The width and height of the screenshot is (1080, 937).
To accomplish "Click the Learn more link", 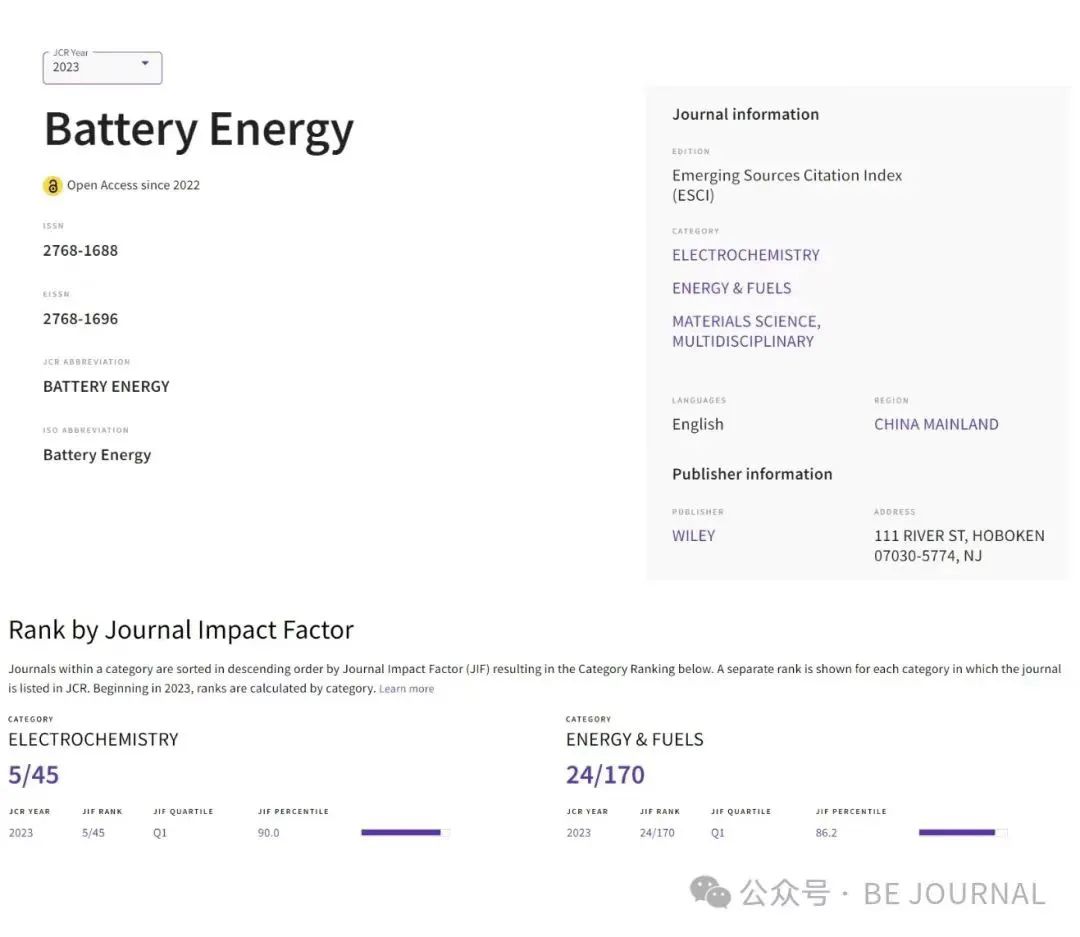I will pyautogui.click(x=406, y=689).
